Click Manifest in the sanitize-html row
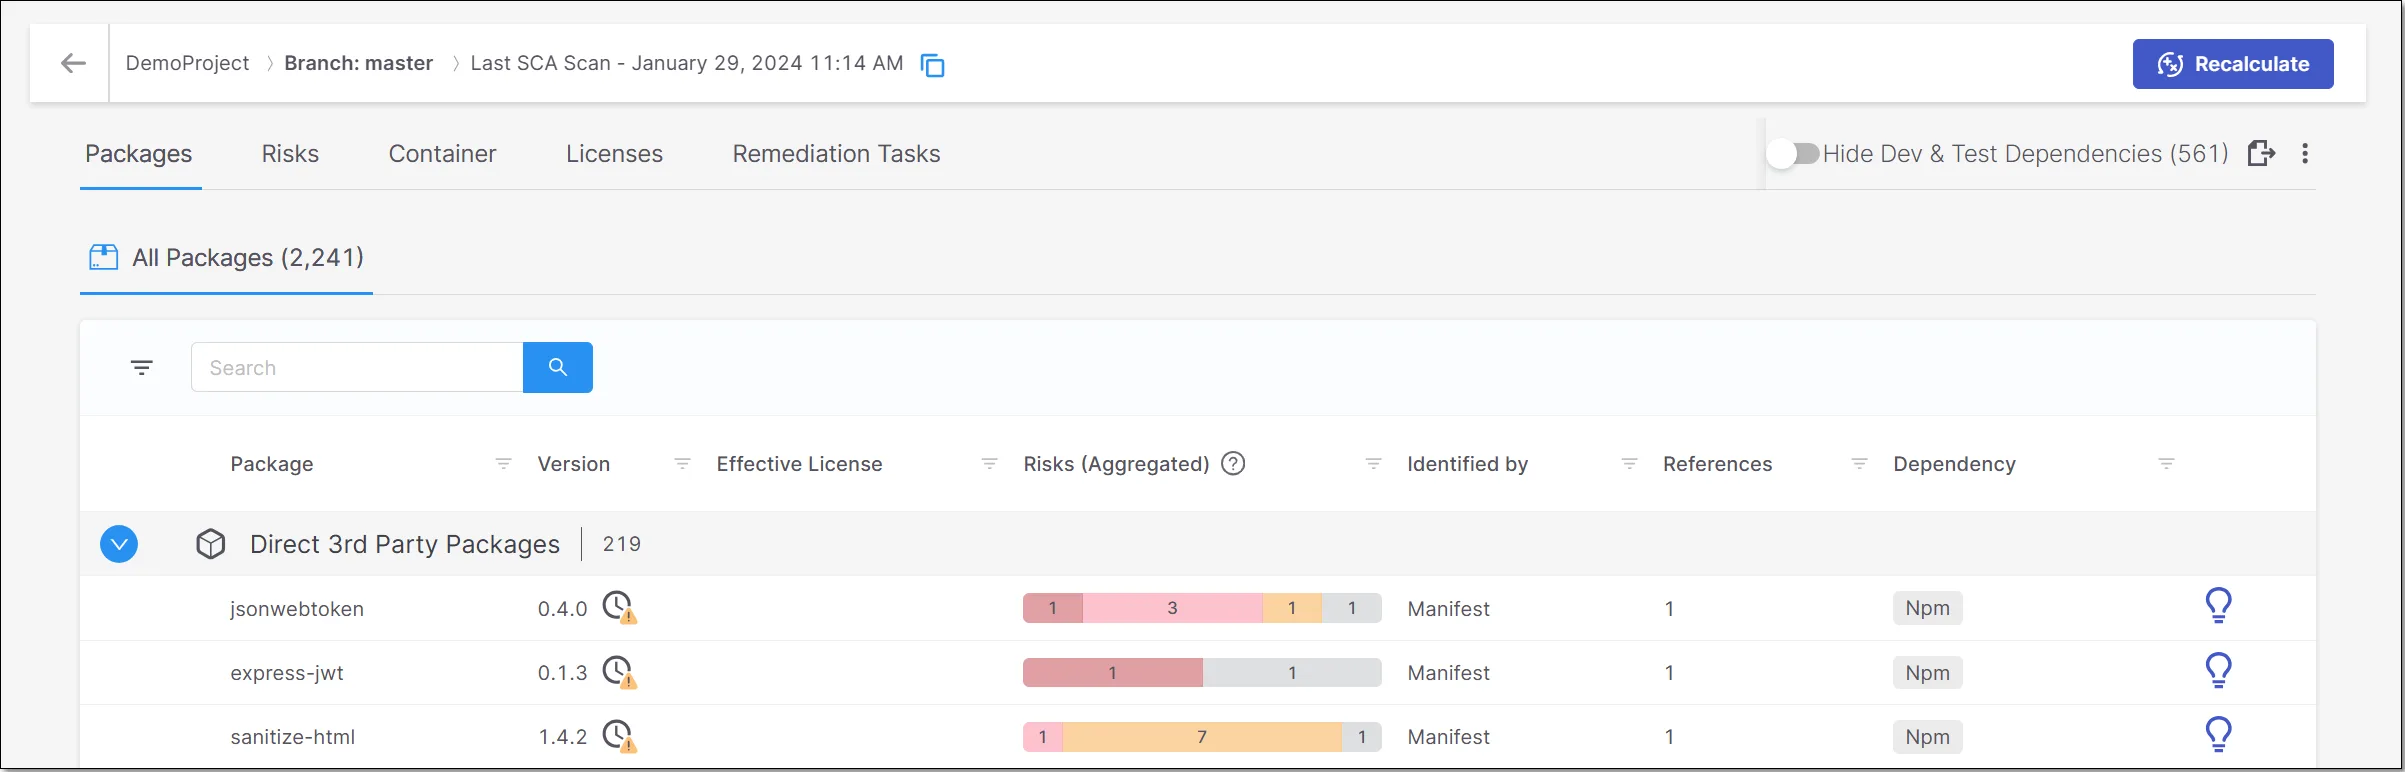The width and height of the screenshot is (2405, 772). [1448, 737]
